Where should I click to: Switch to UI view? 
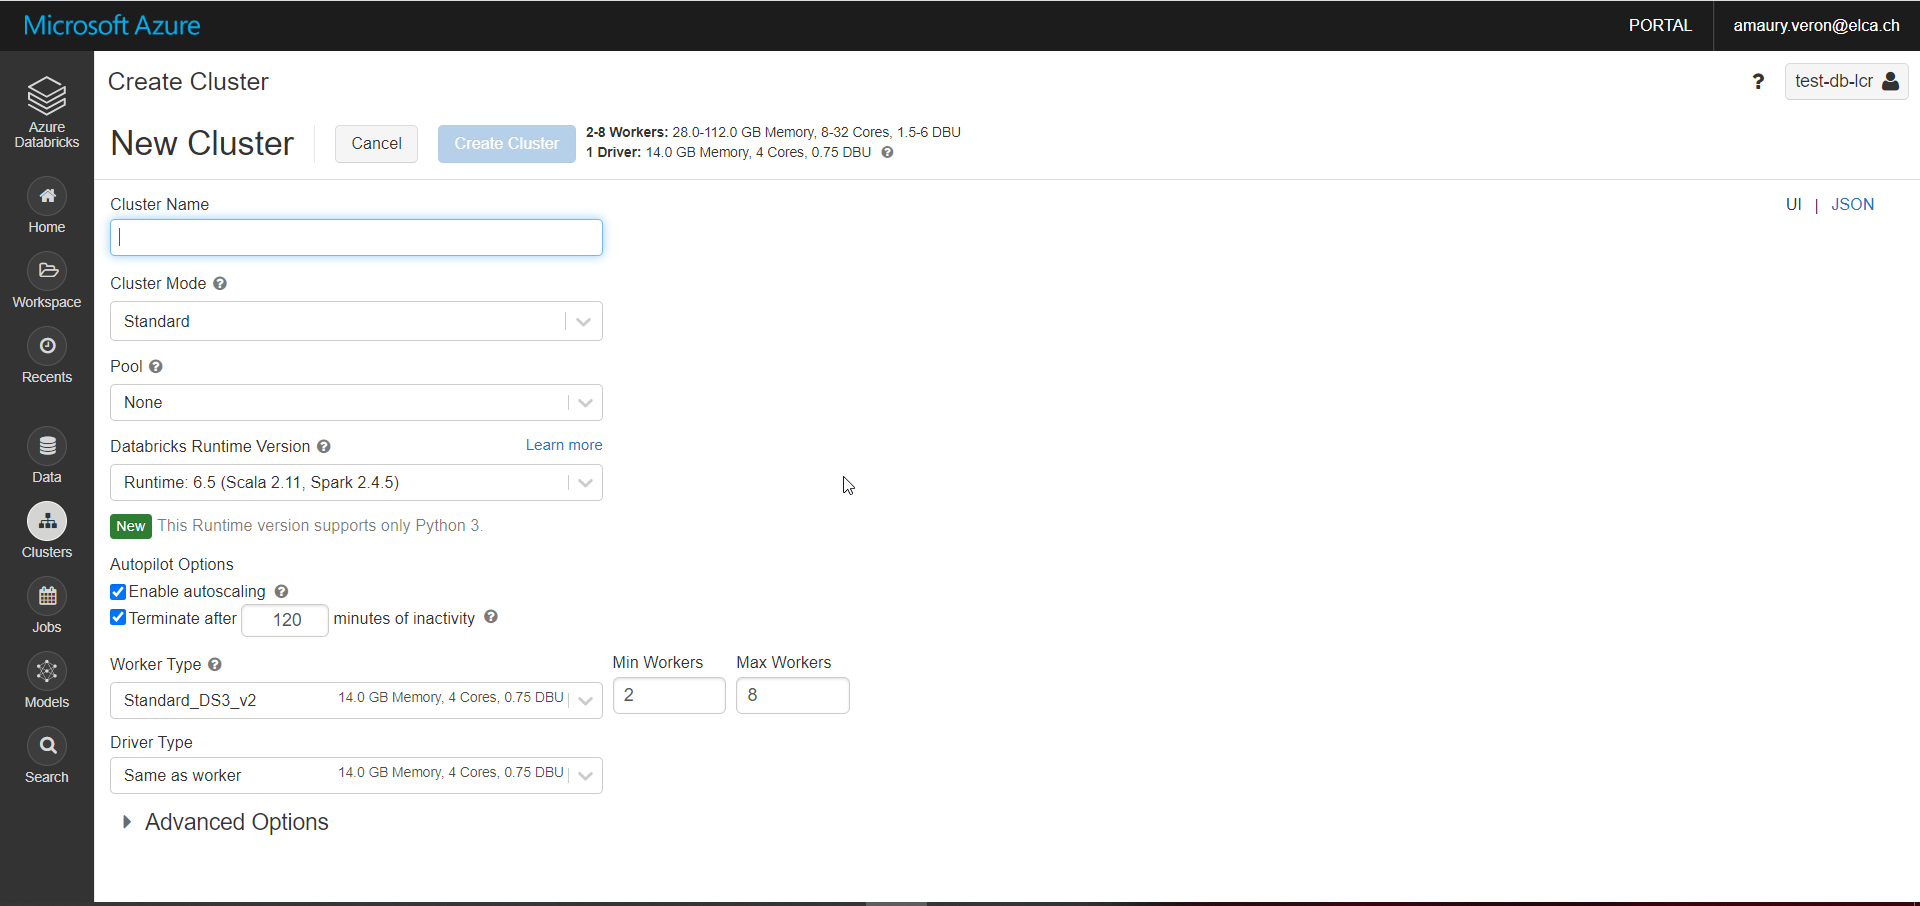1793,204
